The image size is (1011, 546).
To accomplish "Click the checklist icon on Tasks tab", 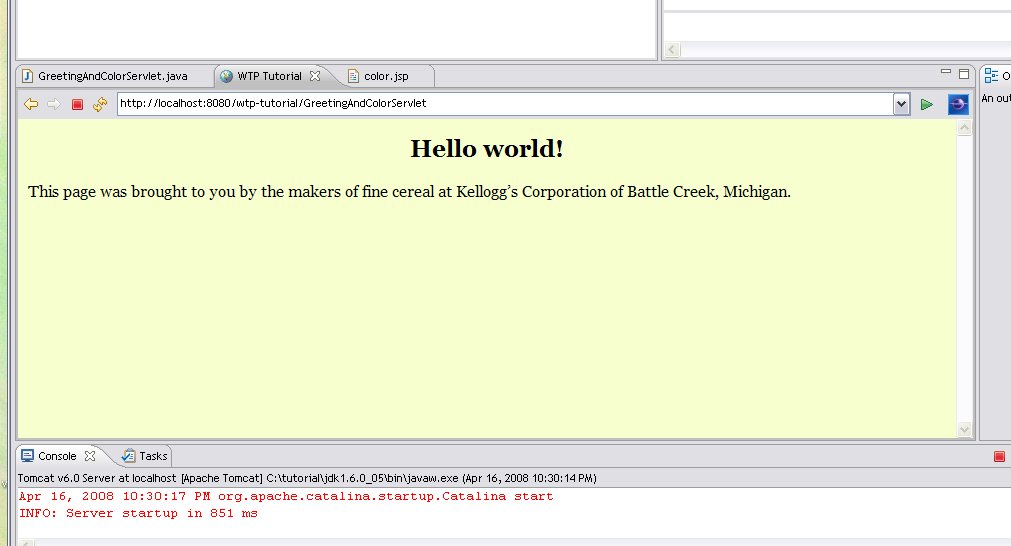I will [128, 456].
